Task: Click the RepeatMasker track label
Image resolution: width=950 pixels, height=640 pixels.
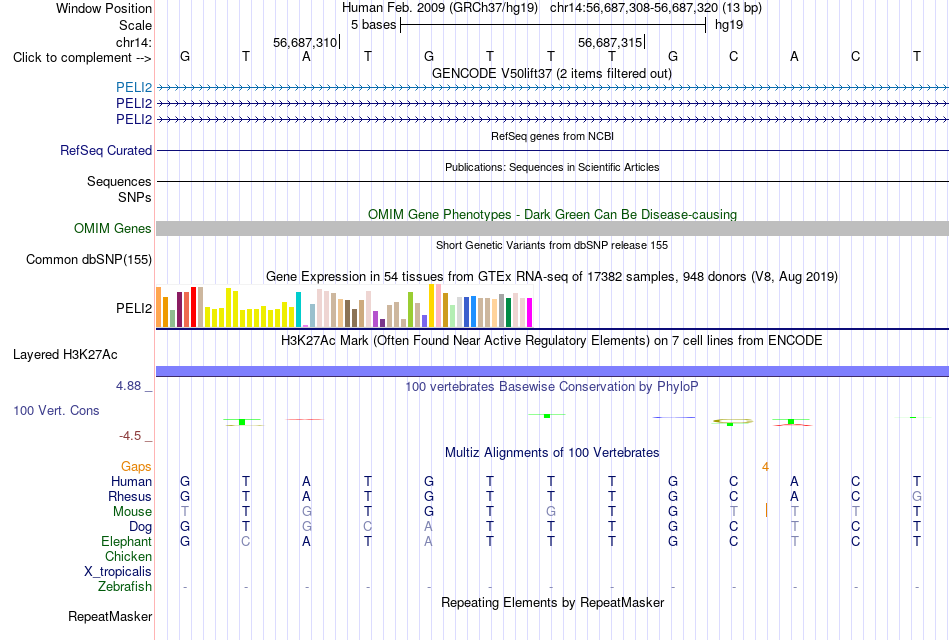Action: click(x=110, y=617)
